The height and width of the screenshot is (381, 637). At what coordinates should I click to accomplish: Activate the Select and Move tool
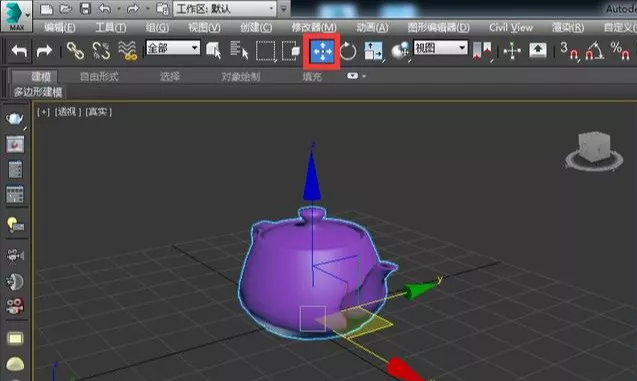click(x=323, y=52)
